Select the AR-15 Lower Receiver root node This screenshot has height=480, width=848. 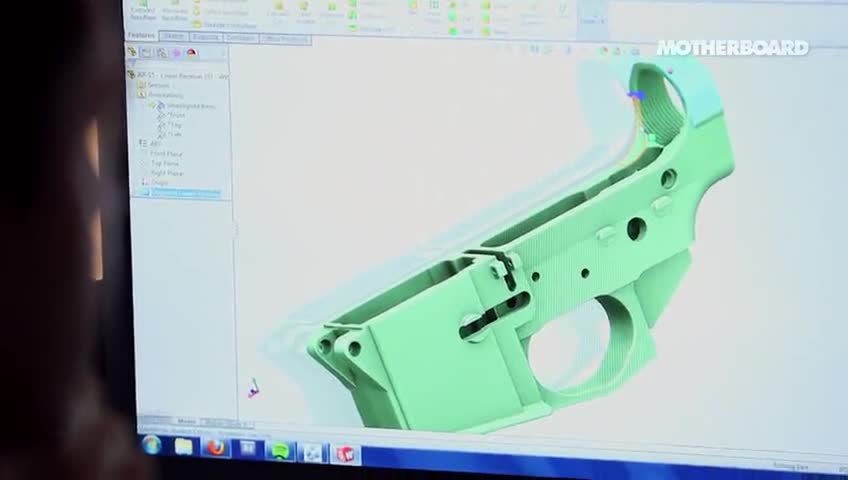click(178, 76)
